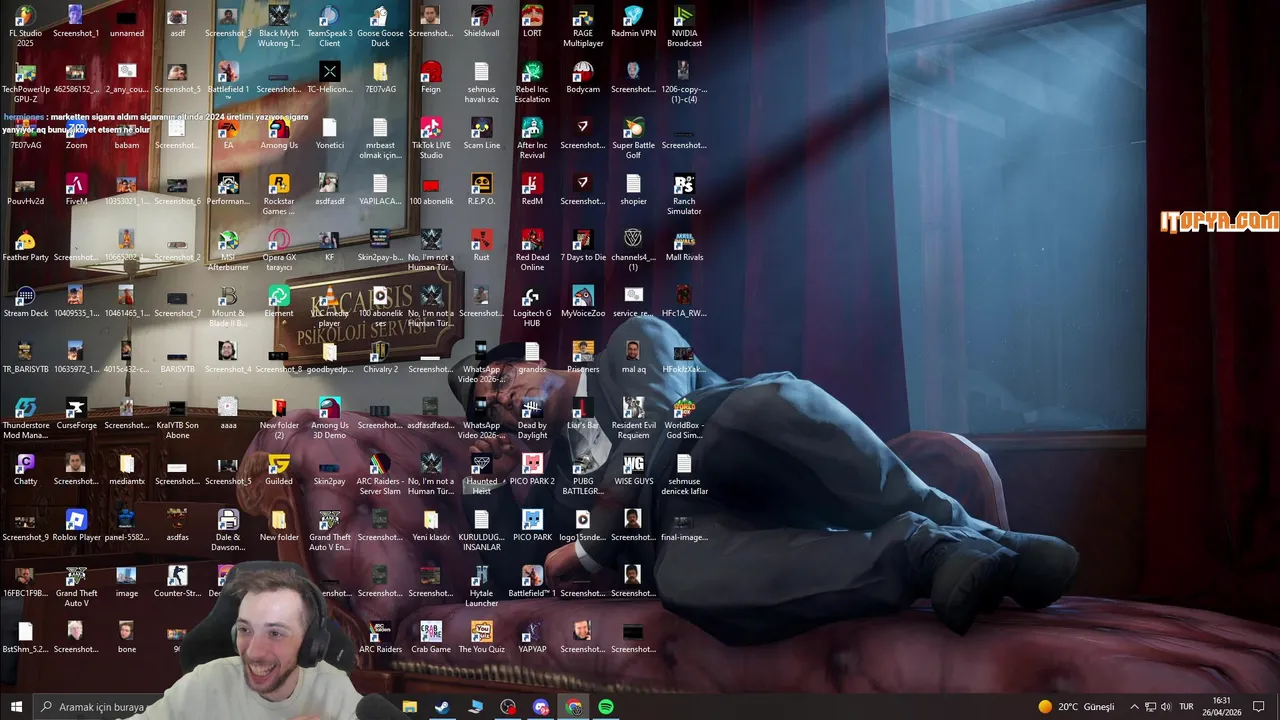The height and width of the screenshot is (720, 1280).
Task: Open the Dead by Daylight icon
Action: click(532, 418)
